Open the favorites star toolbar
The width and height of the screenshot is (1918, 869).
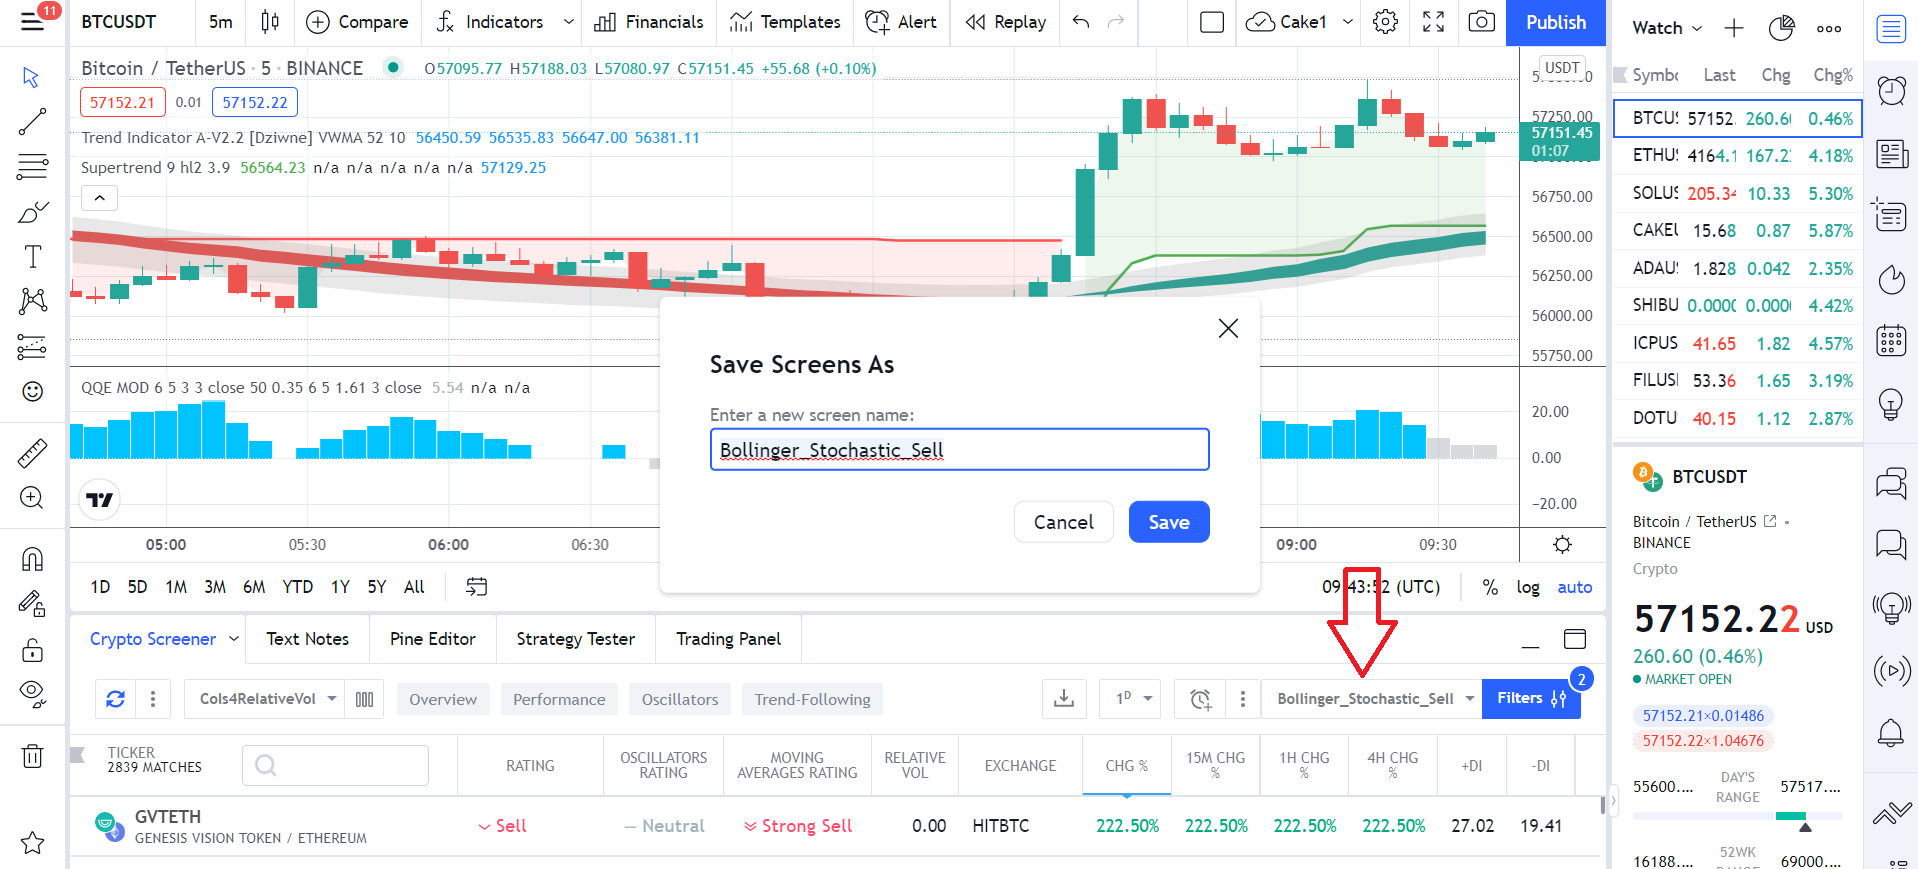32,842
